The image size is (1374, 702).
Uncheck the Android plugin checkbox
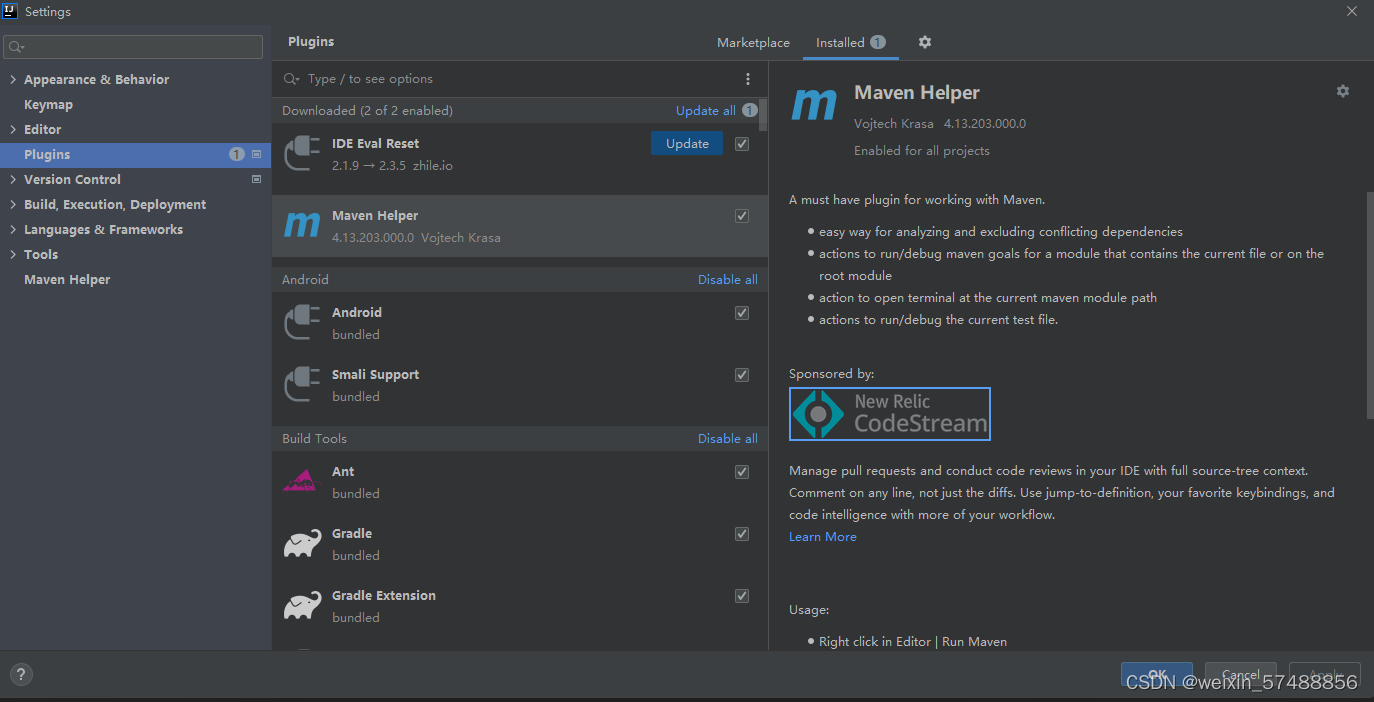742,313
